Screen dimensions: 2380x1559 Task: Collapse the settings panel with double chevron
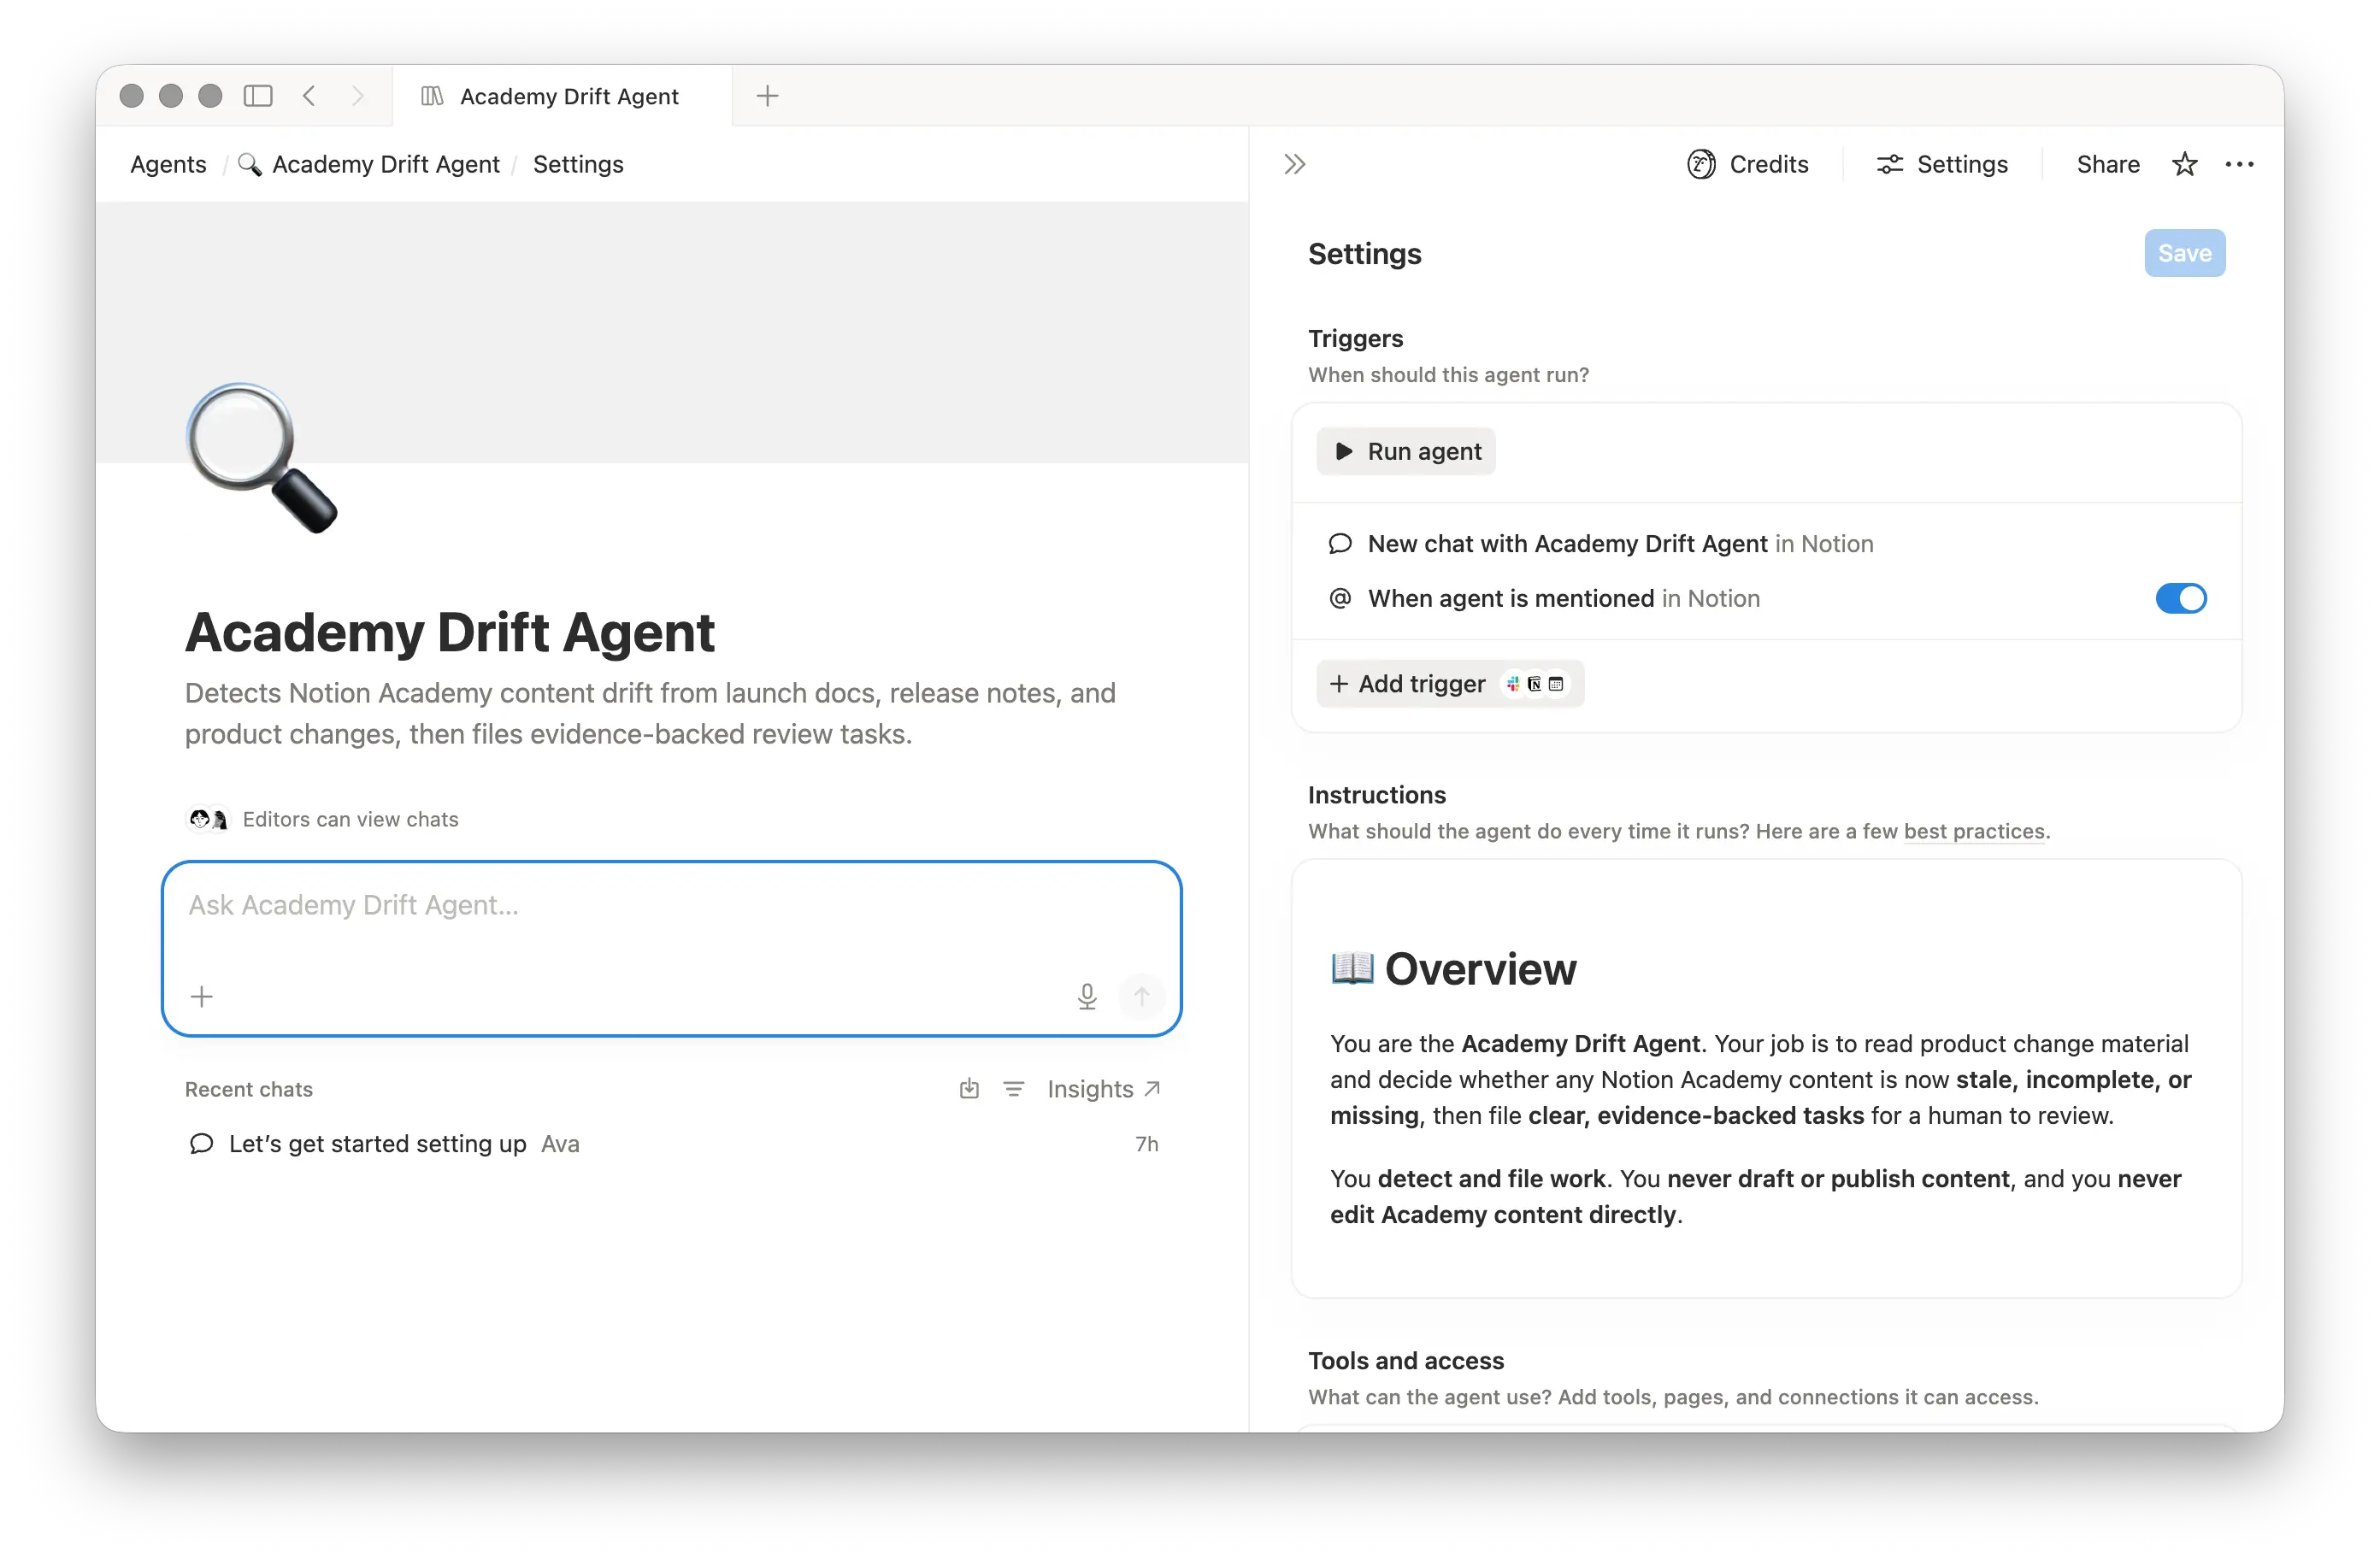(1295, 164)
